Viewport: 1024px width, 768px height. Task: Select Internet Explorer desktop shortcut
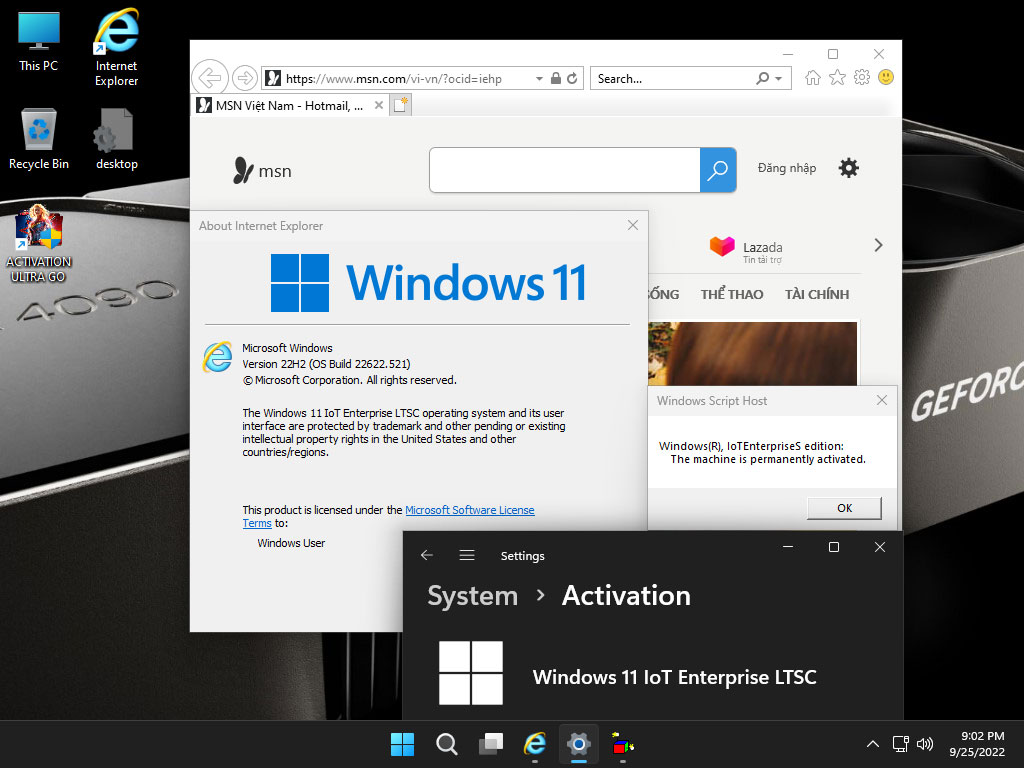[116, 47]
